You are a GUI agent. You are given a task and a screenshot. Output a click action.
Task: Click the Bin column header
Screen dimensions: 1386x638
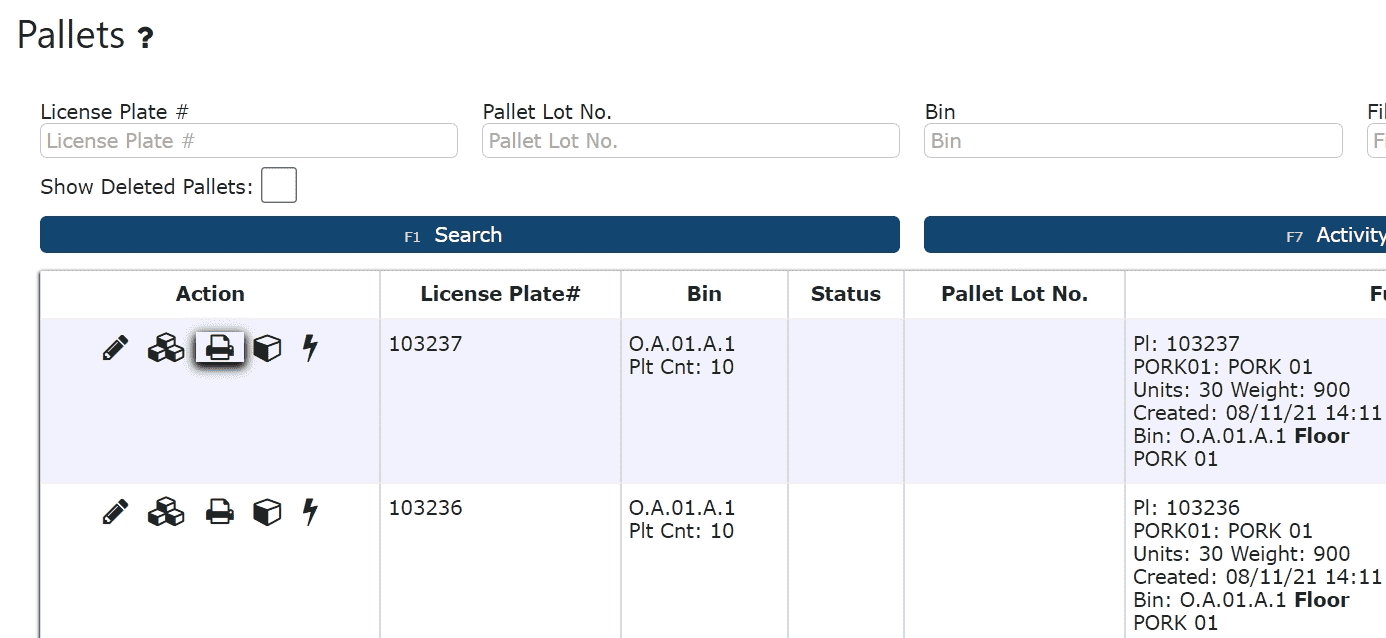pyautogui.click(x=704, y=294)
